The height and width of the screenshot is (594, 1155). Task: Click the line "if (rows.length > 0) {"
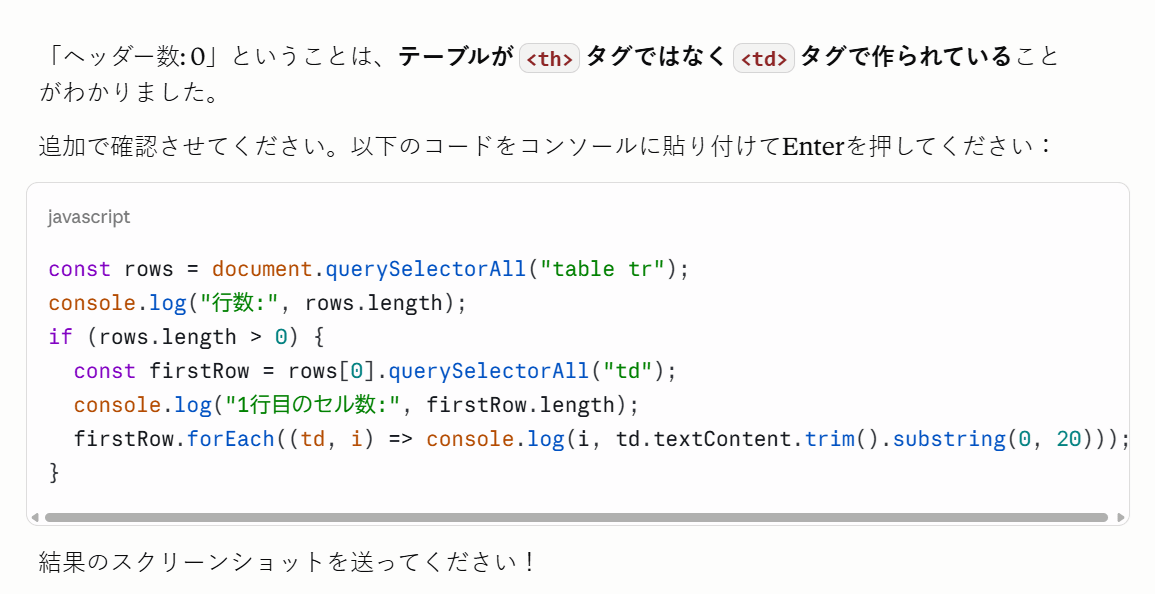click(x=186, y=337)
